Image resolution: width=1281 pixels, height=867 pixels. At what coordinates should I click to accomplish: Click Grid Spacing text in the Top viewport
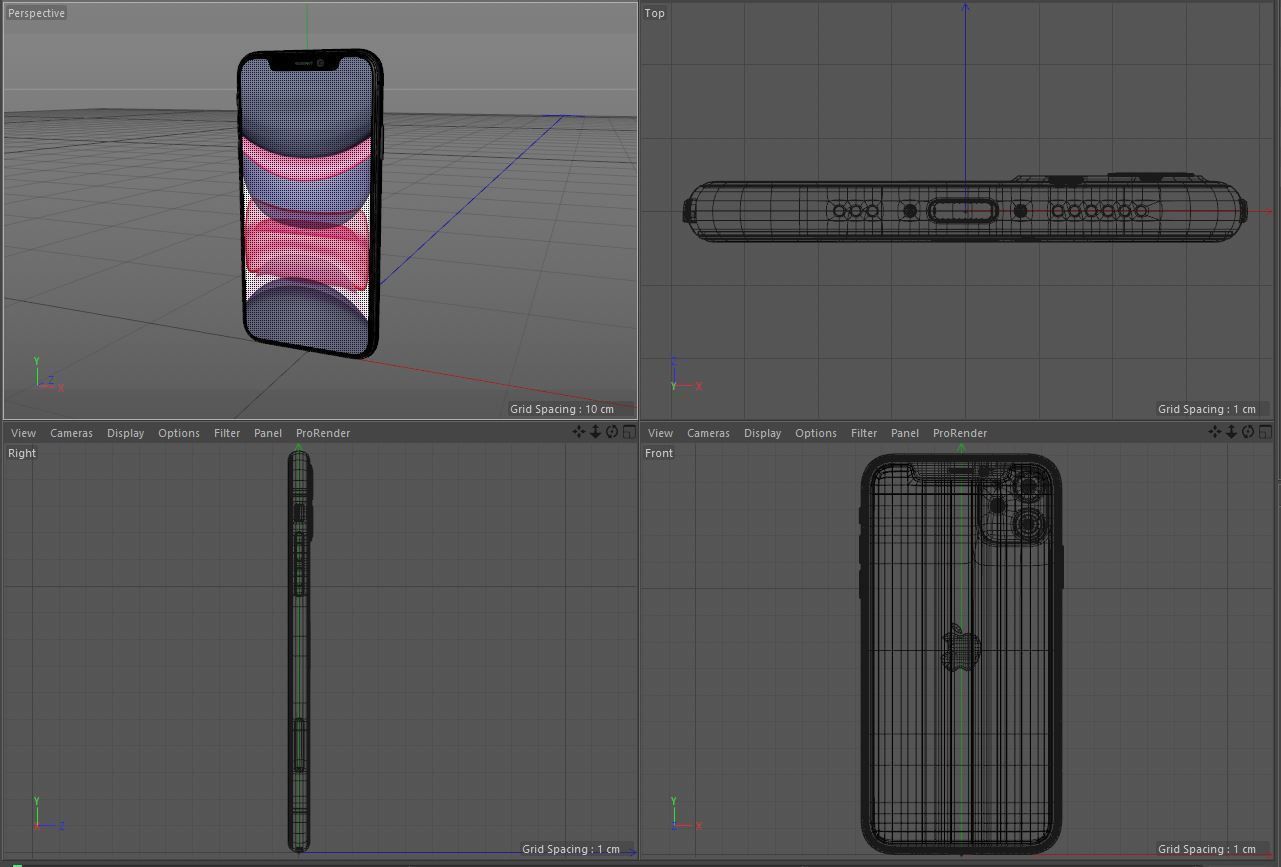1207,409
